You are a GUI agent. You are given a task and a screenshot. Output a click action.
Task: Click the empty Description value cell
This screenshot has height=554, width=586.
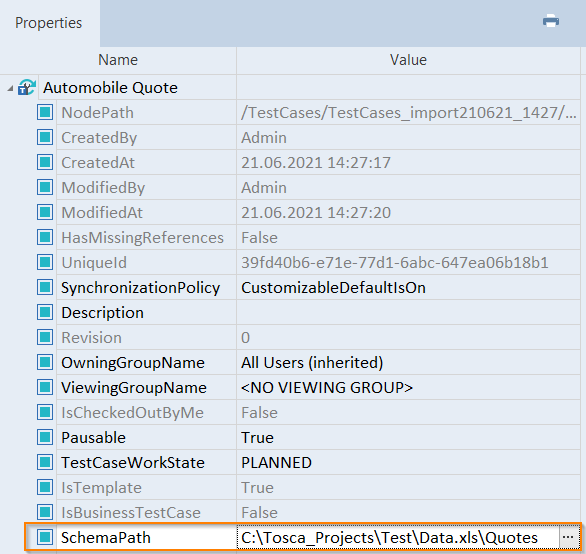[408, 312]
